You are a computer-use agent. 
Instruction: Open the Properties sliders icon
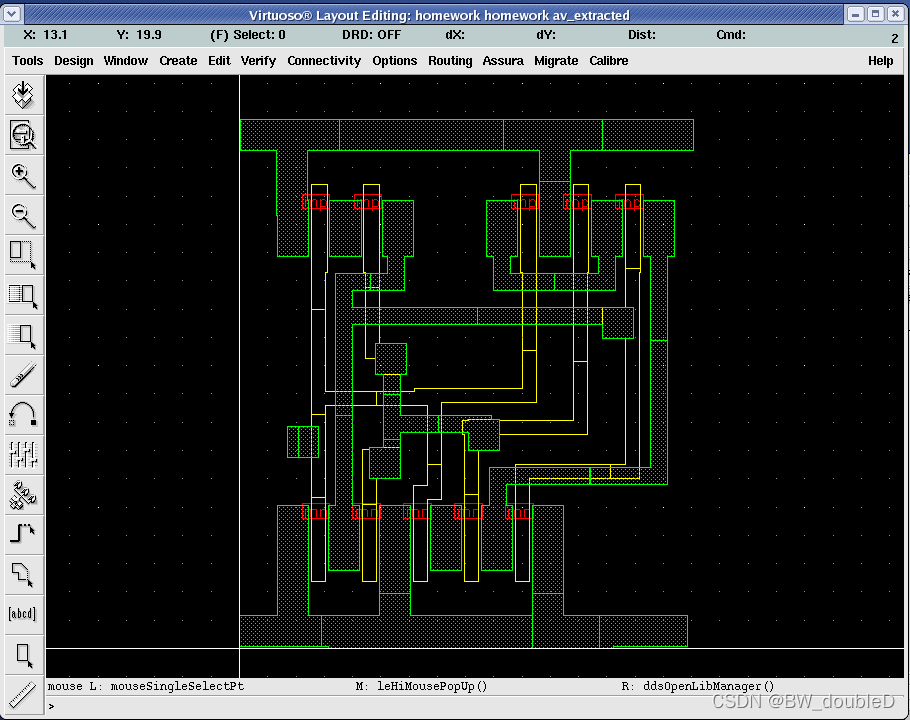(x=23, y=455)
